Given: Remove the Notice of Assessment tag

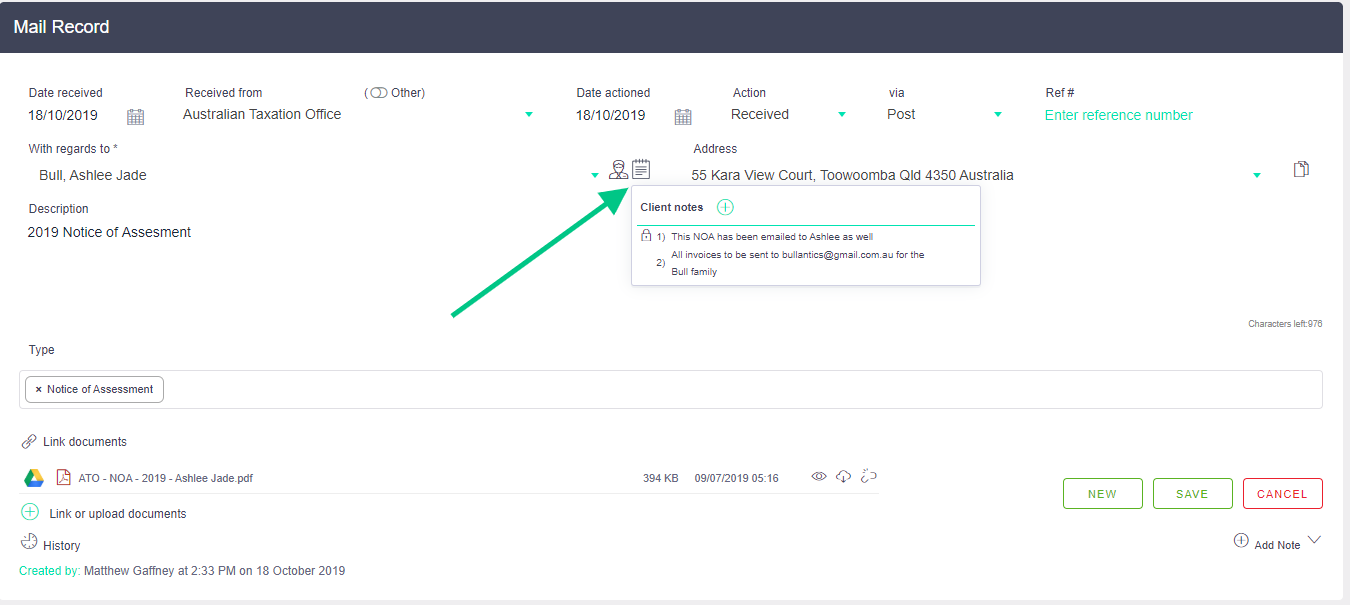Looking at the screenshot, I should [38, 389].
